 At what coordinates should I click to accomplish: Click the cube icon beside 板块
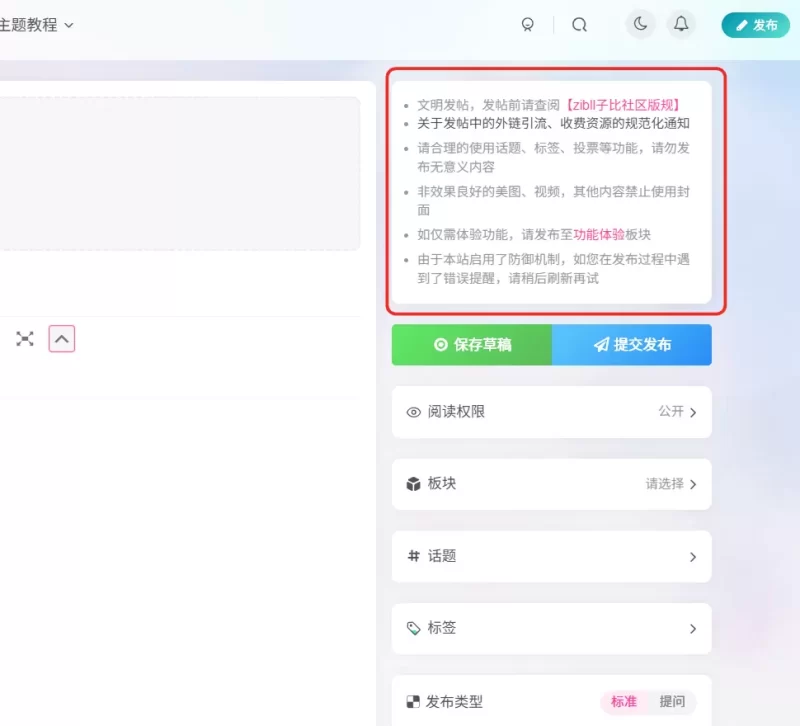click(413, 484)
